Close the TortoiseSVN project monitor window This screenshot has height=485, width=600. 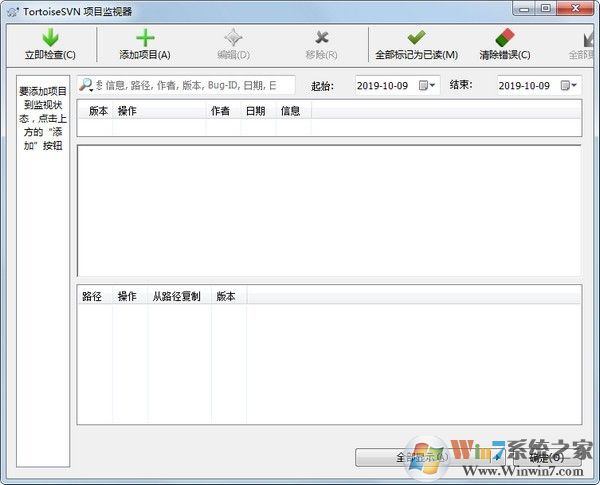click(575, 8)
